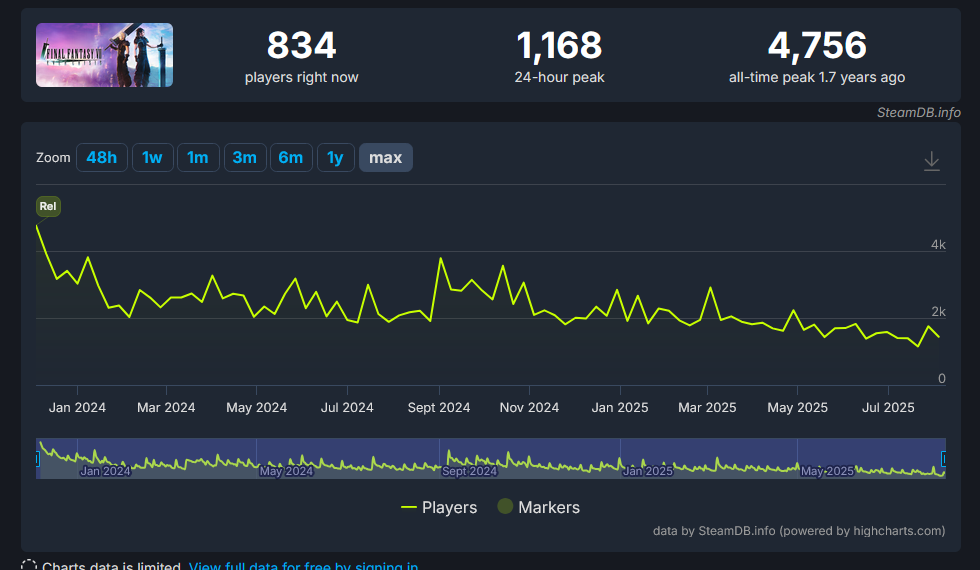The height and width of the screenshot is (570, 980).
Task: Click the Nov 2024 axis label
Action: click(529, 408)
